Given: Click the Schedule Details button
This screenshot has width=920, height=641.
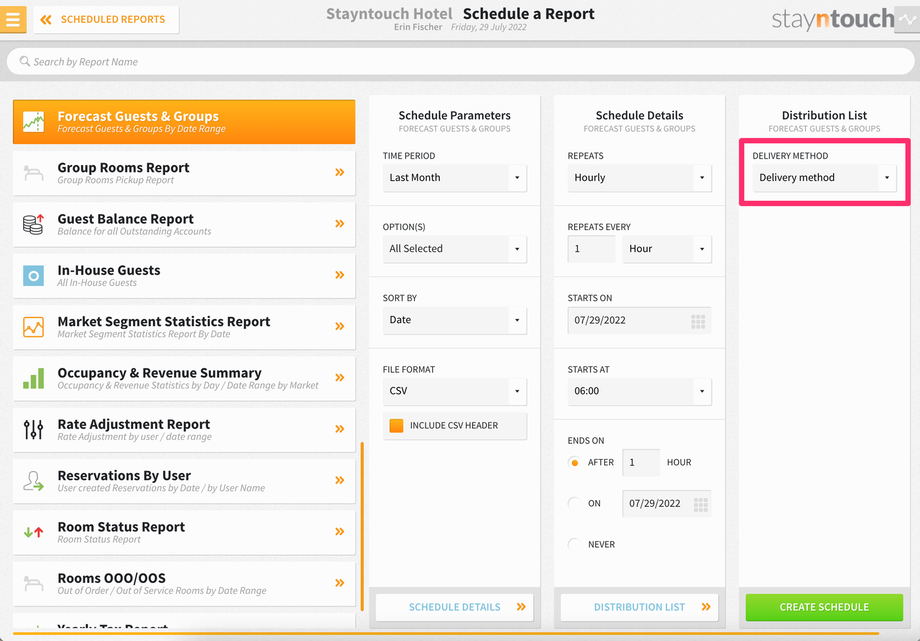Looking at the screenshot, I should tap(455, 607).
